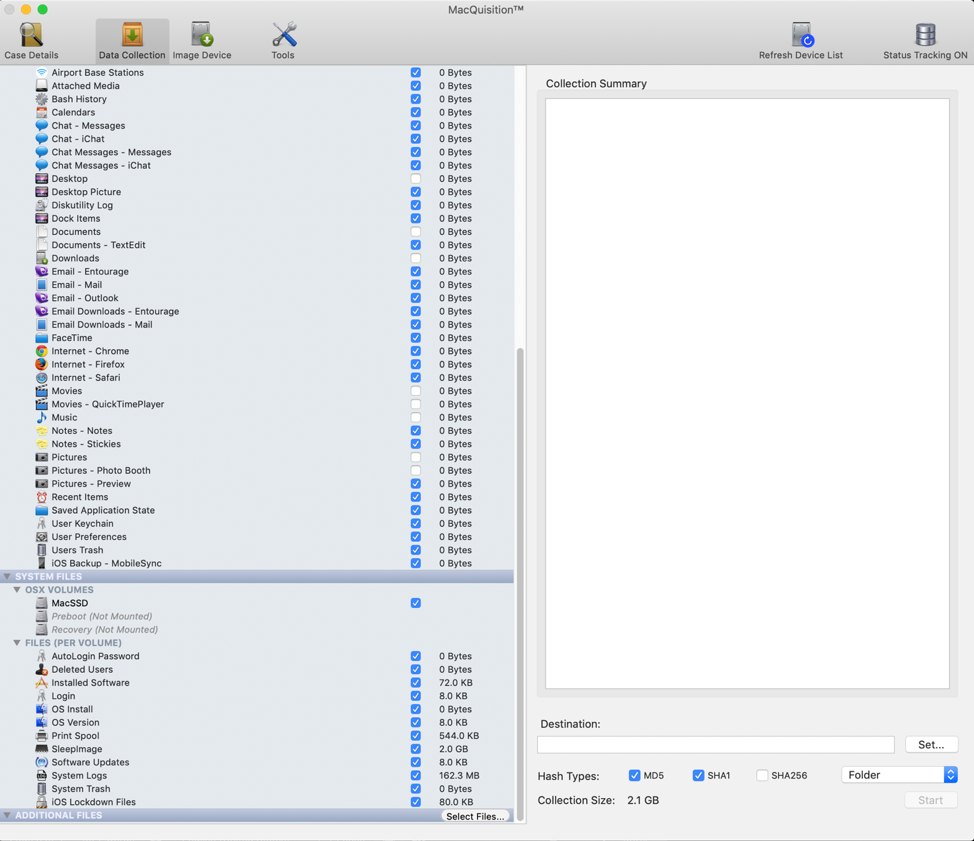
Task: Uncheck the SHA1 hash type
Action: click(x=698, y=775)
